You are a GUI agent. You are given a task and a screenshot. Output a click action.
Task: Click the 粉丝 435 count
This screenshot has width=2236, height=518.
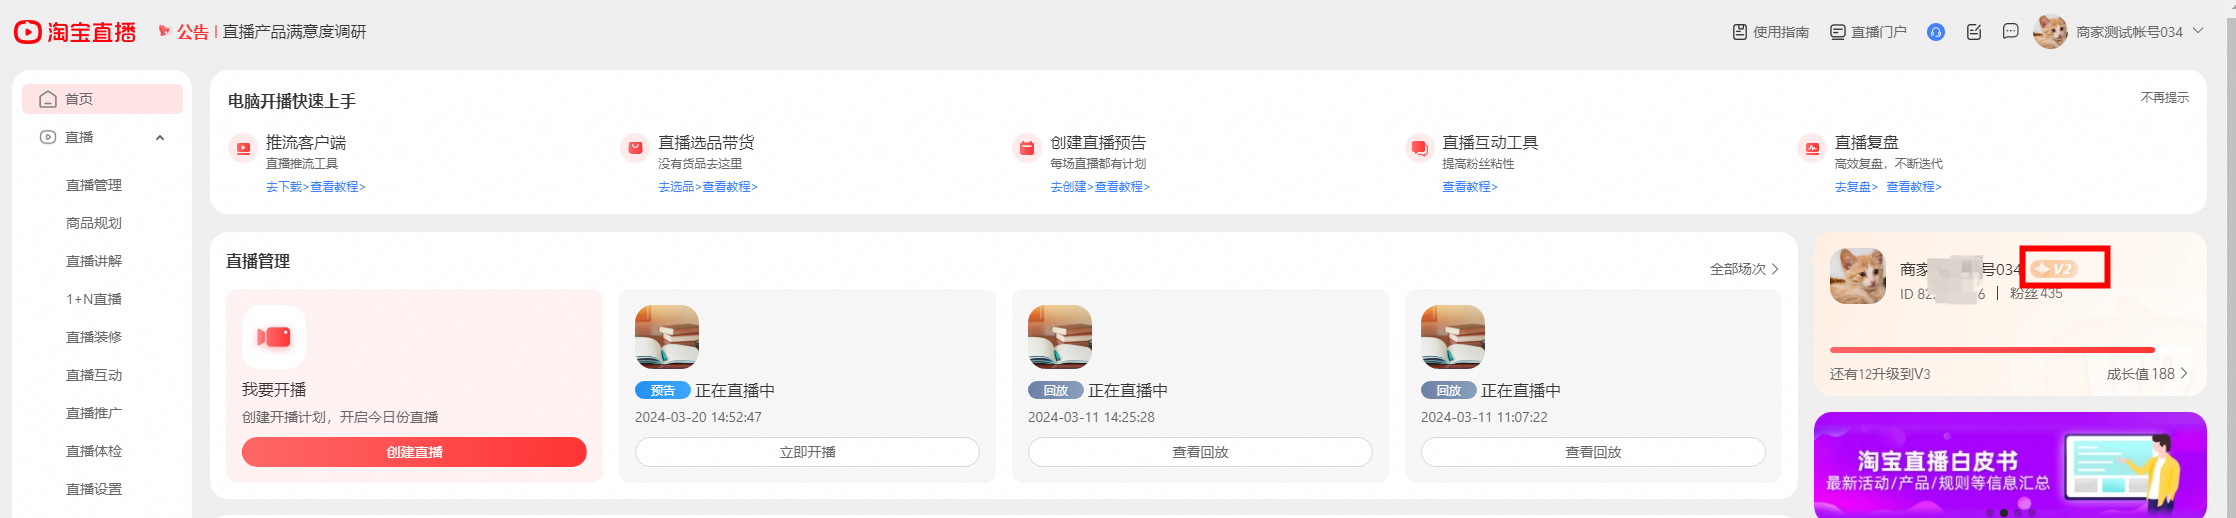click(x=2036, y=294)
